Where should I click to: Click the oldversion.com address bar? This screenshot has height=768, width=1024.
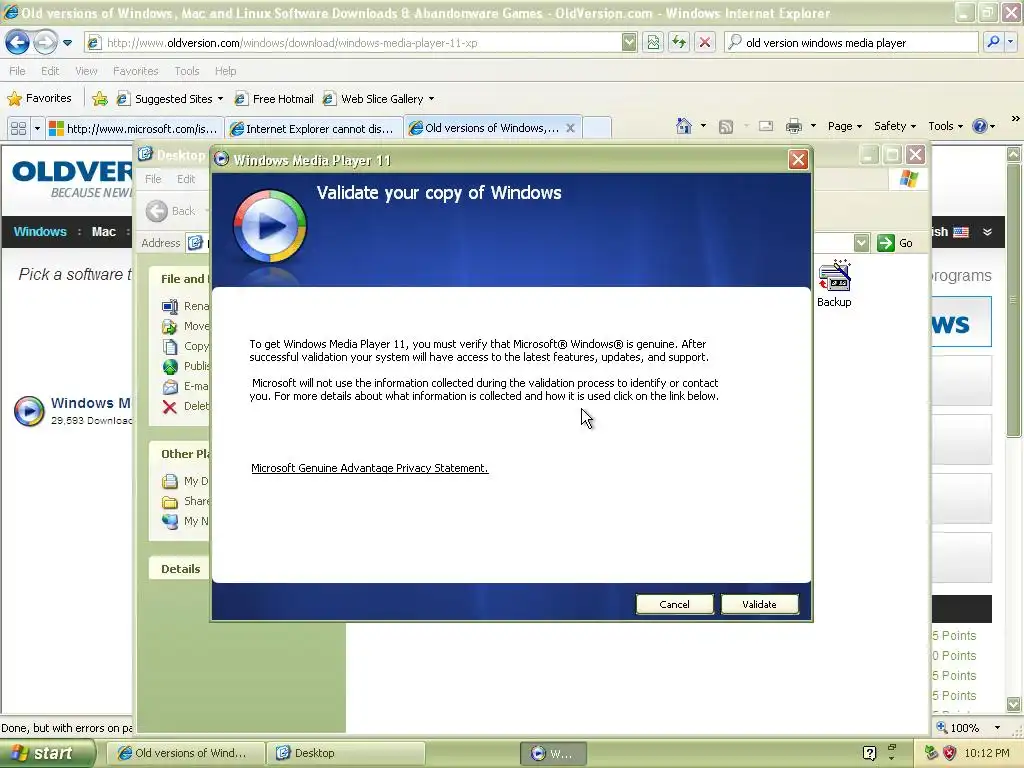click(x=353, y=43)
